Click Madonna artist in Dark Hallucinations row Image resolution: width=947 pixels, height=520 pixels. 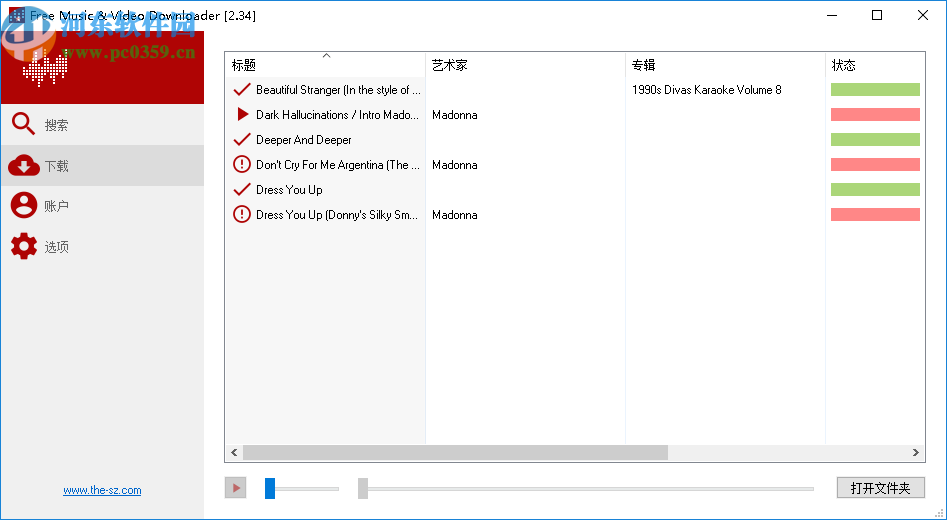(x=455, y=115)
